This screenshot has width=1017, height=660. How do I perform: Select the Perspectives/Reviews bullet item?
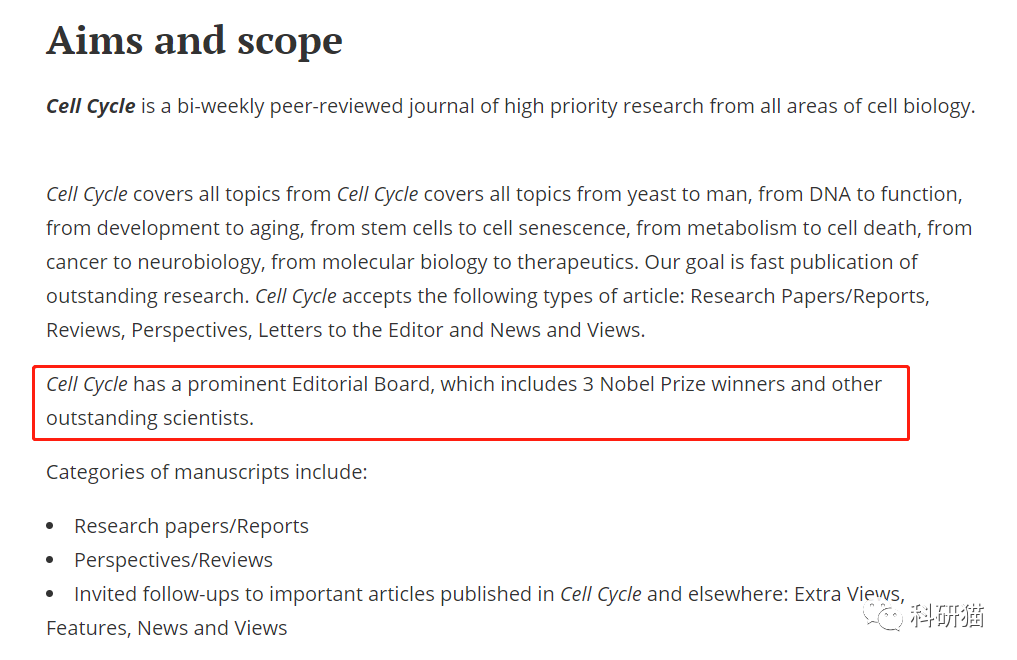173,560
